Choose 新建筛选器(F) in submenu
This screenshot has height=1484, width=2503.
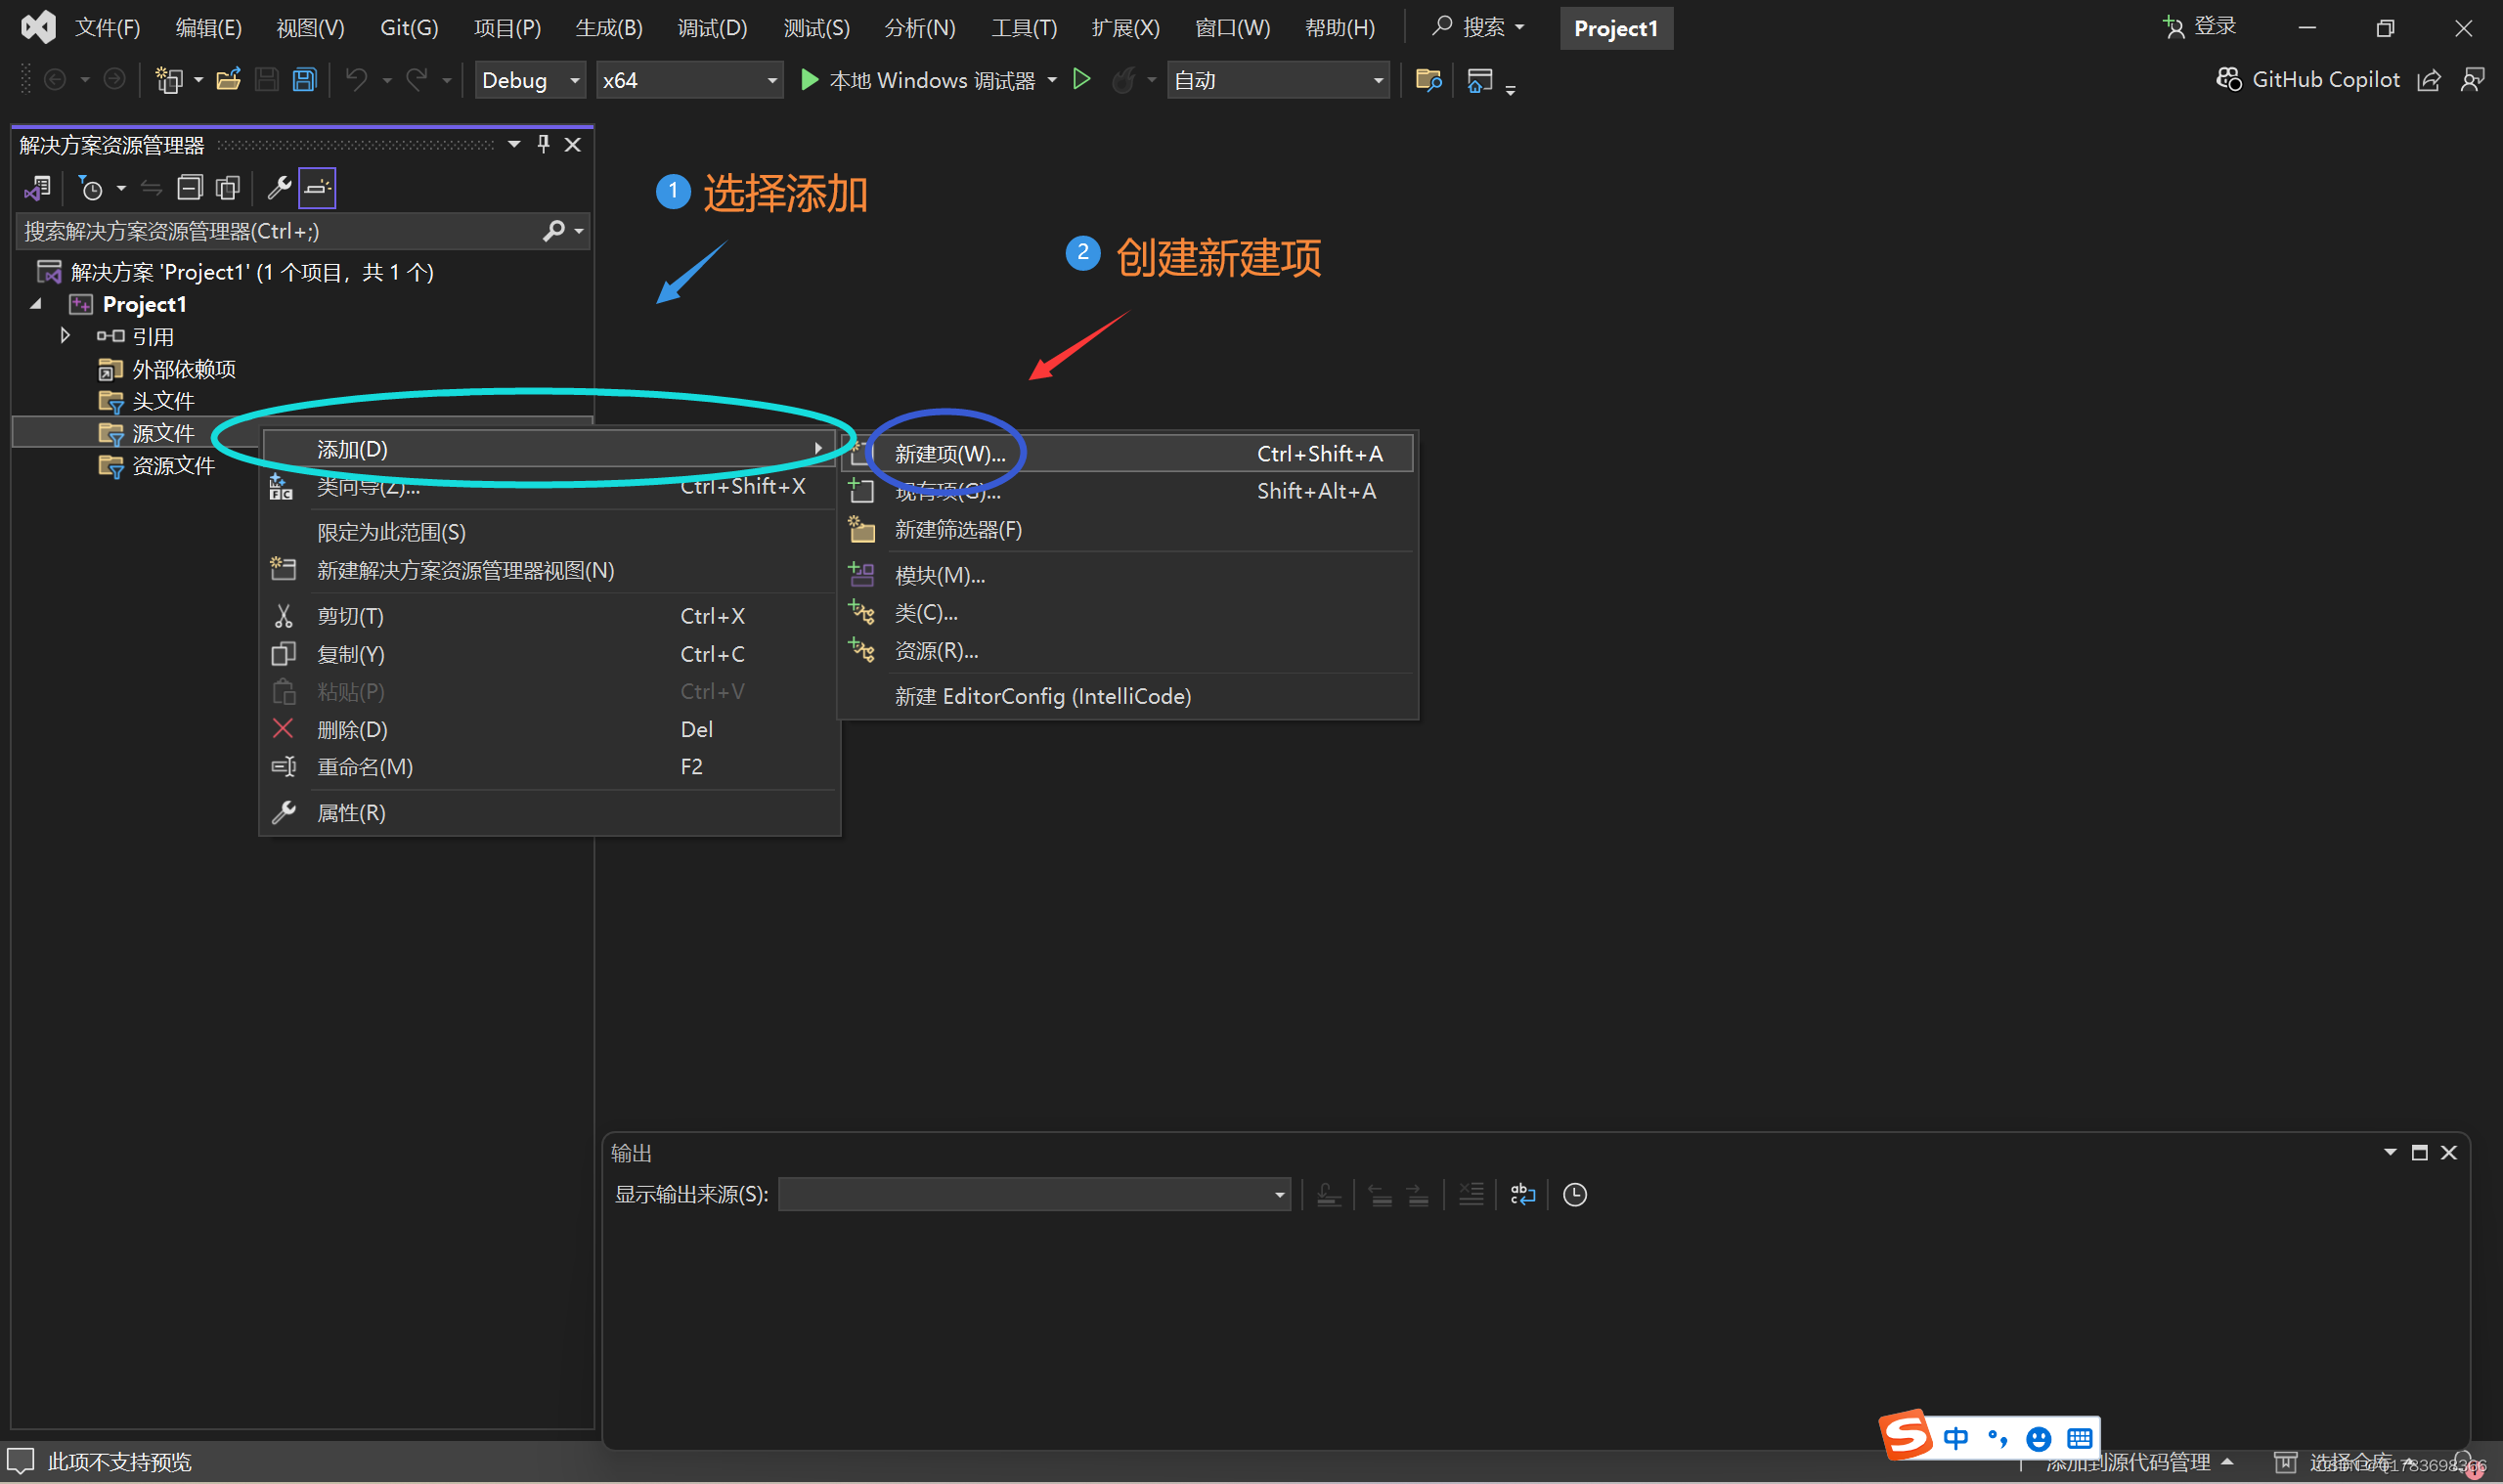tap(1127, 530)
